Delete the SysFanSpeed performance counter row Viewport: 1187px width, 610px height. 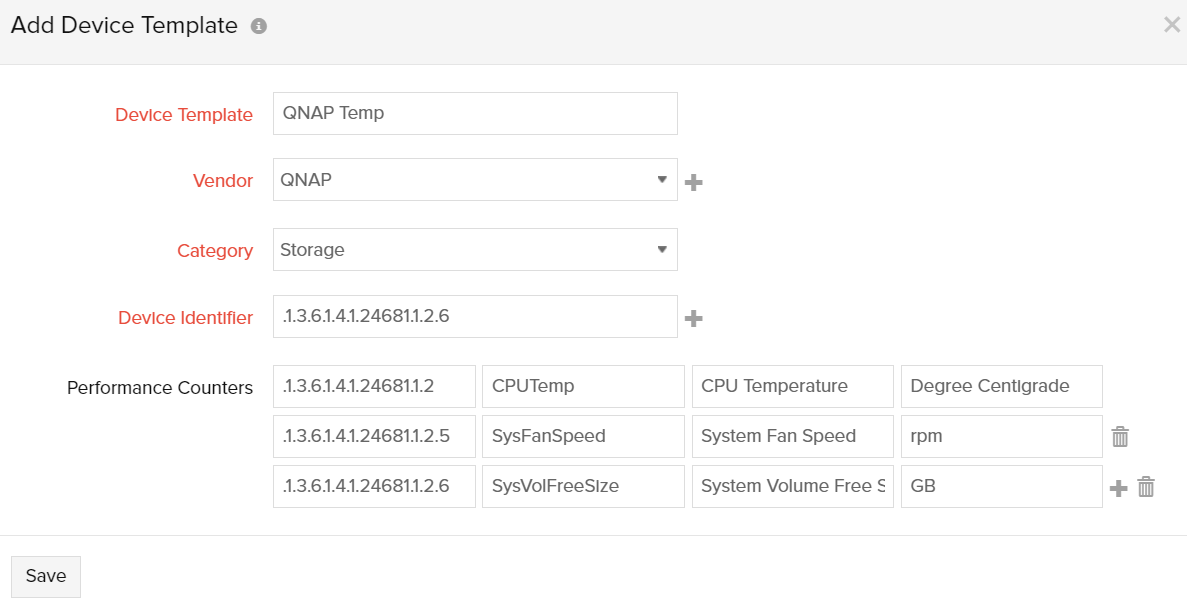coord(1120,436)
